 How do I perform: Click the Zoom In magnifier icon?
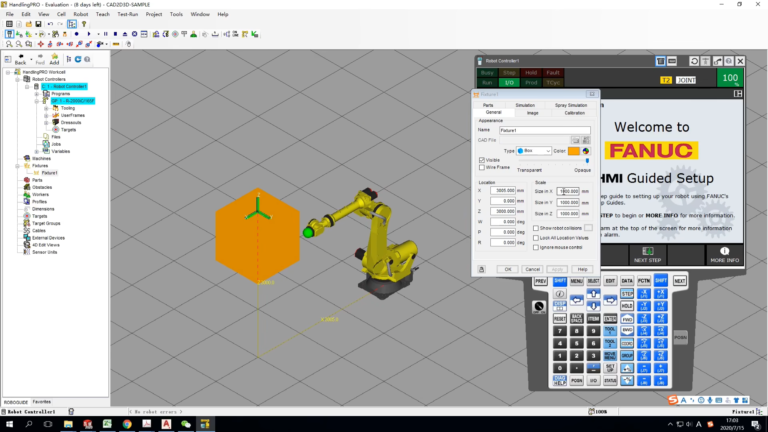click(x=9, y=44)
